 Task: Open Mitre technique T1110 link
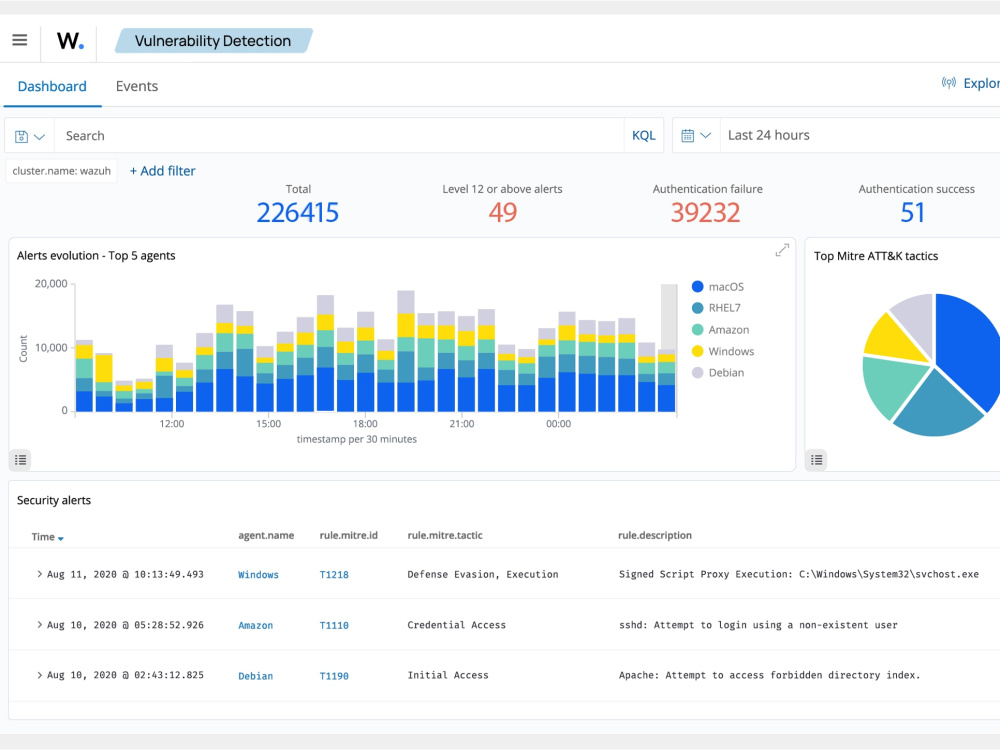334,626
